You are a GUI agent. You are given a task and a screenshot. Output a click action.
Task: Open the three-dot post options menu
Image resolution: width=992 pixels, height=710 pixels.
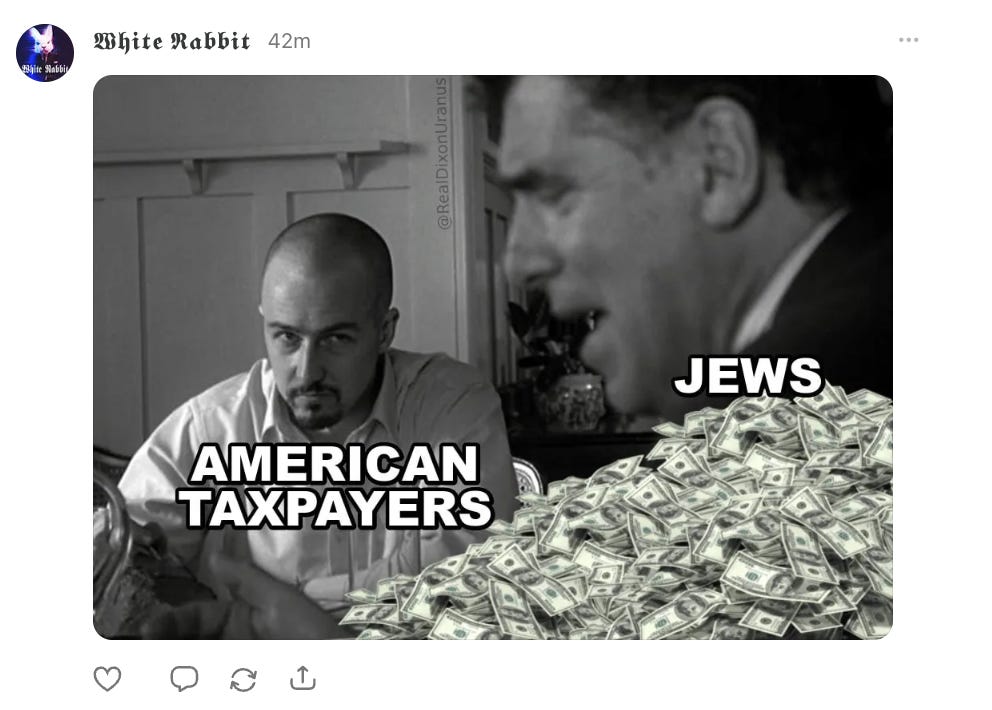coord(908,40)
